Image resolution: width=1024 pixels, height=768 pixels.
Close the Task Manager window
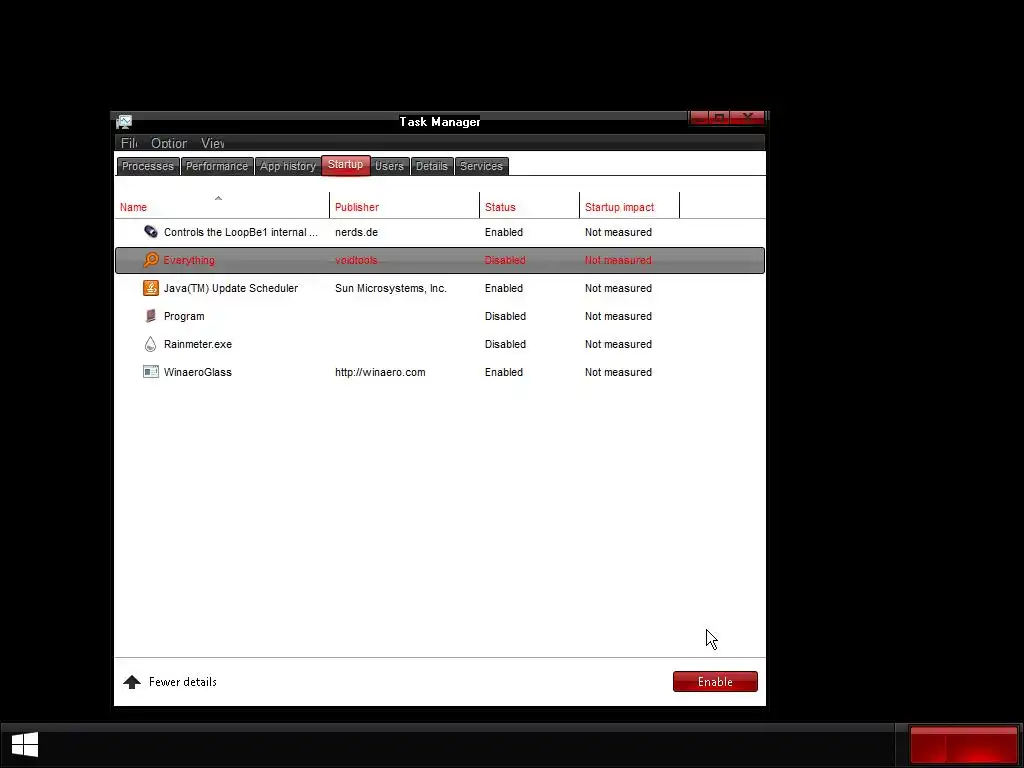pyautogui.click(x=748, y=118)
